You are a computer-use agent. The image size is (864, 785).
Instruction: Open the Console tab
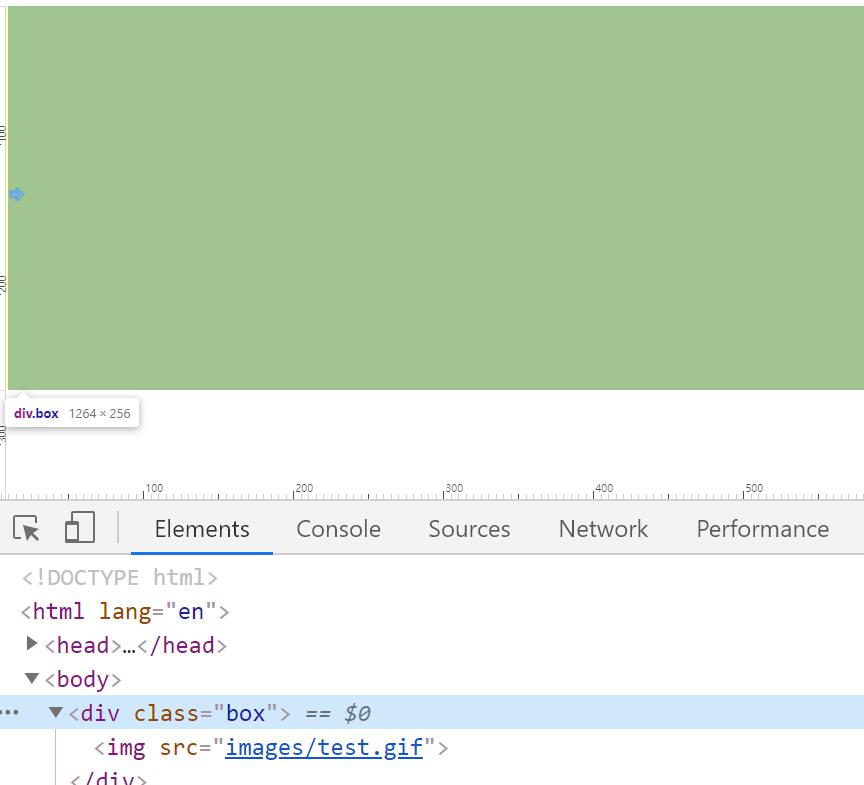click(x=338, y=529)
